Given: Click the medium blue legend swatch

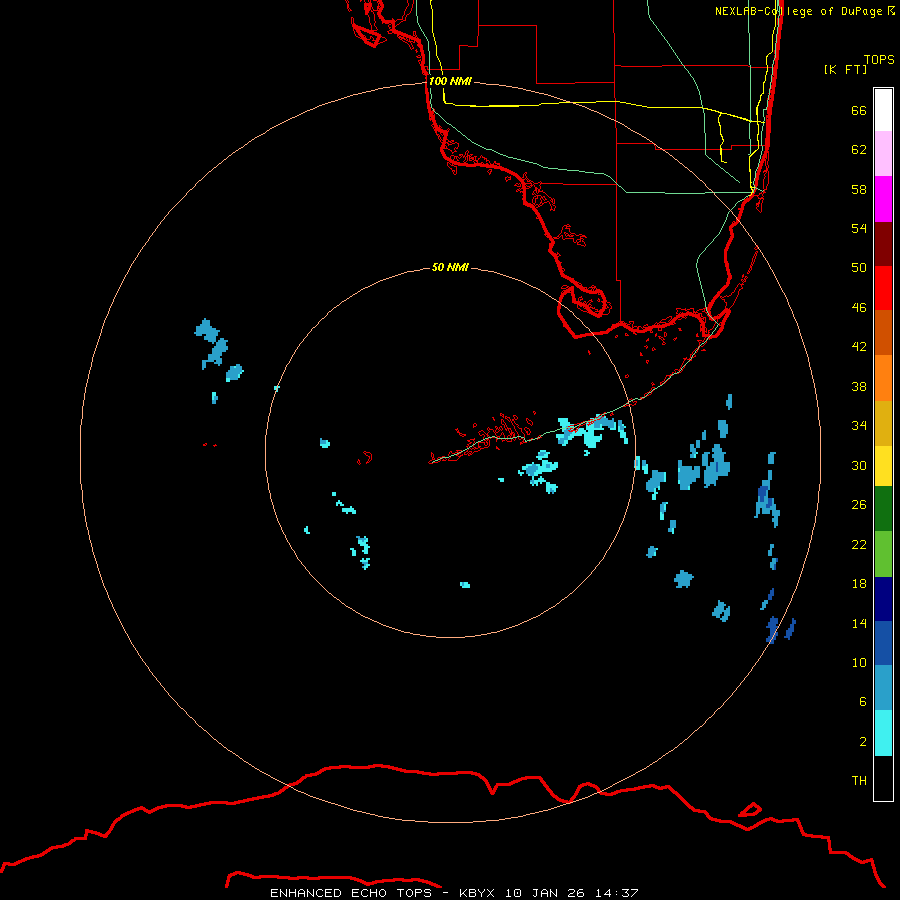Looking at the screenshot, I should click(883, 643).
